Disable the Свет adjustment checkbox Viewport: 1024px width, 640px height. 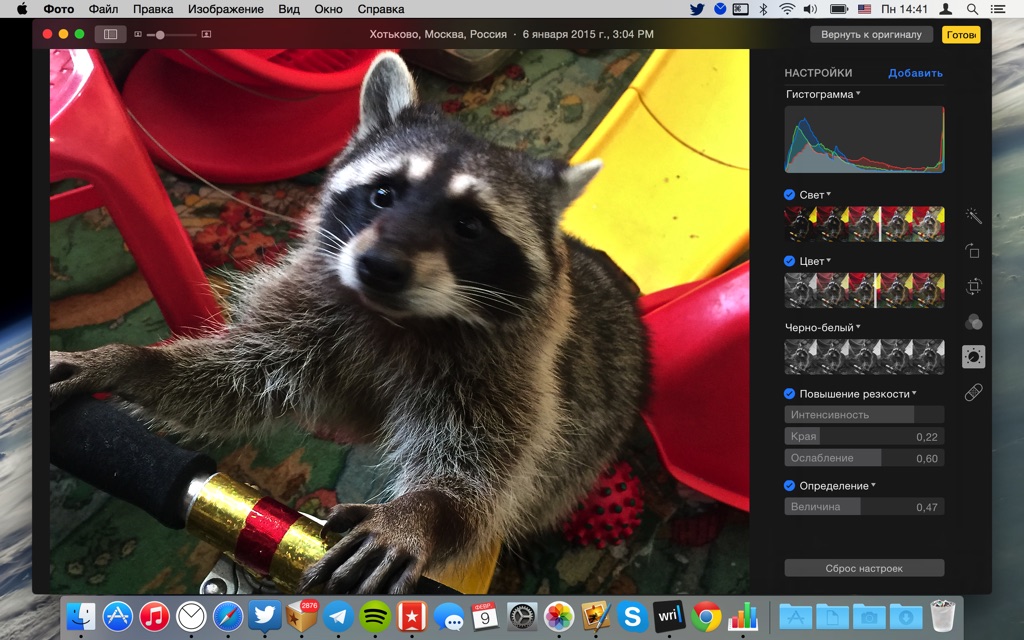point(790,195)
